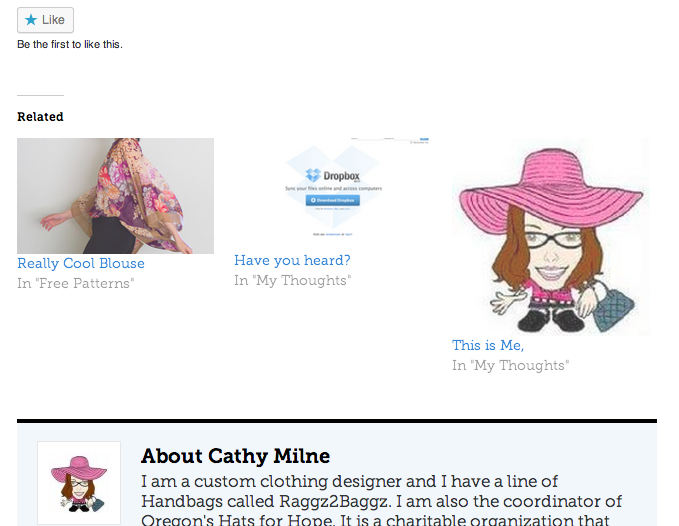The width and height of the screenshot is (679, 526).
Task: Click the Cathy Milne author avatar
Action: click(79, 483)
